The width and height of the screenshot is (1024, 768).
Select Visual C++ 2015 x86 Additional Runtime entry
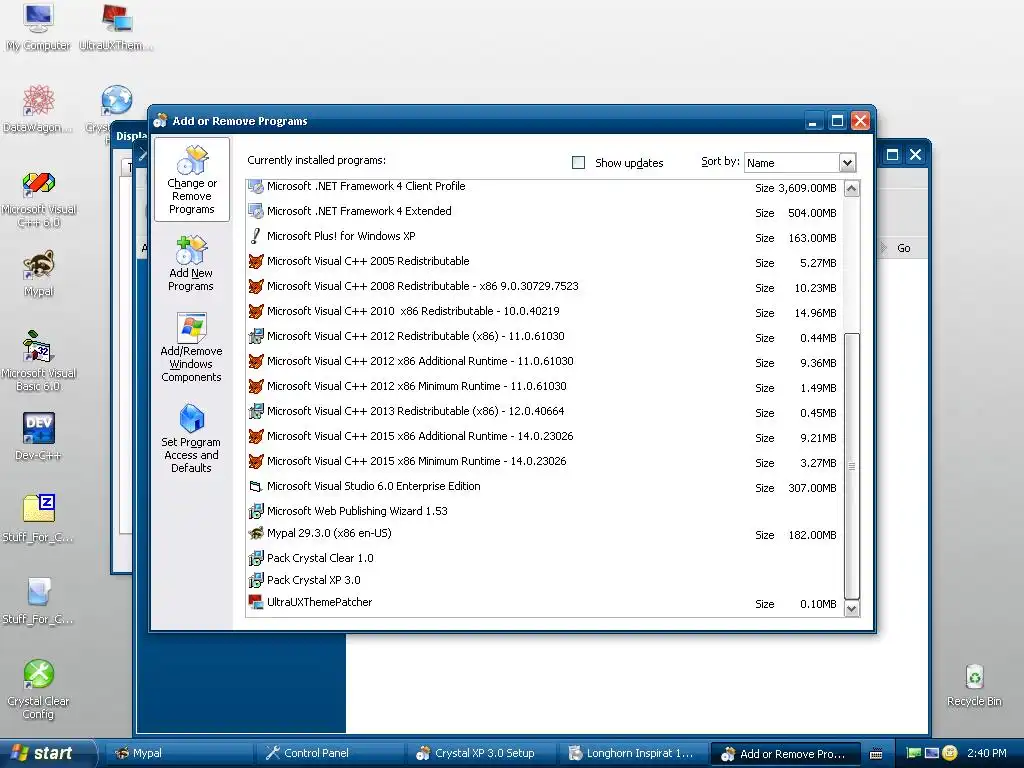click(x=544, y=436)
